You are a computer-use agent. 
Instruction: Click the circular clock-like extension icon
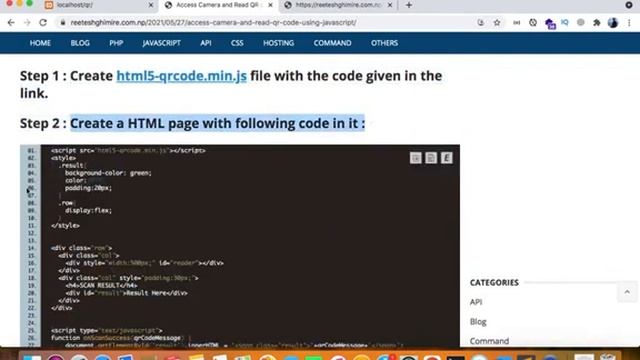tap(533, 23)
